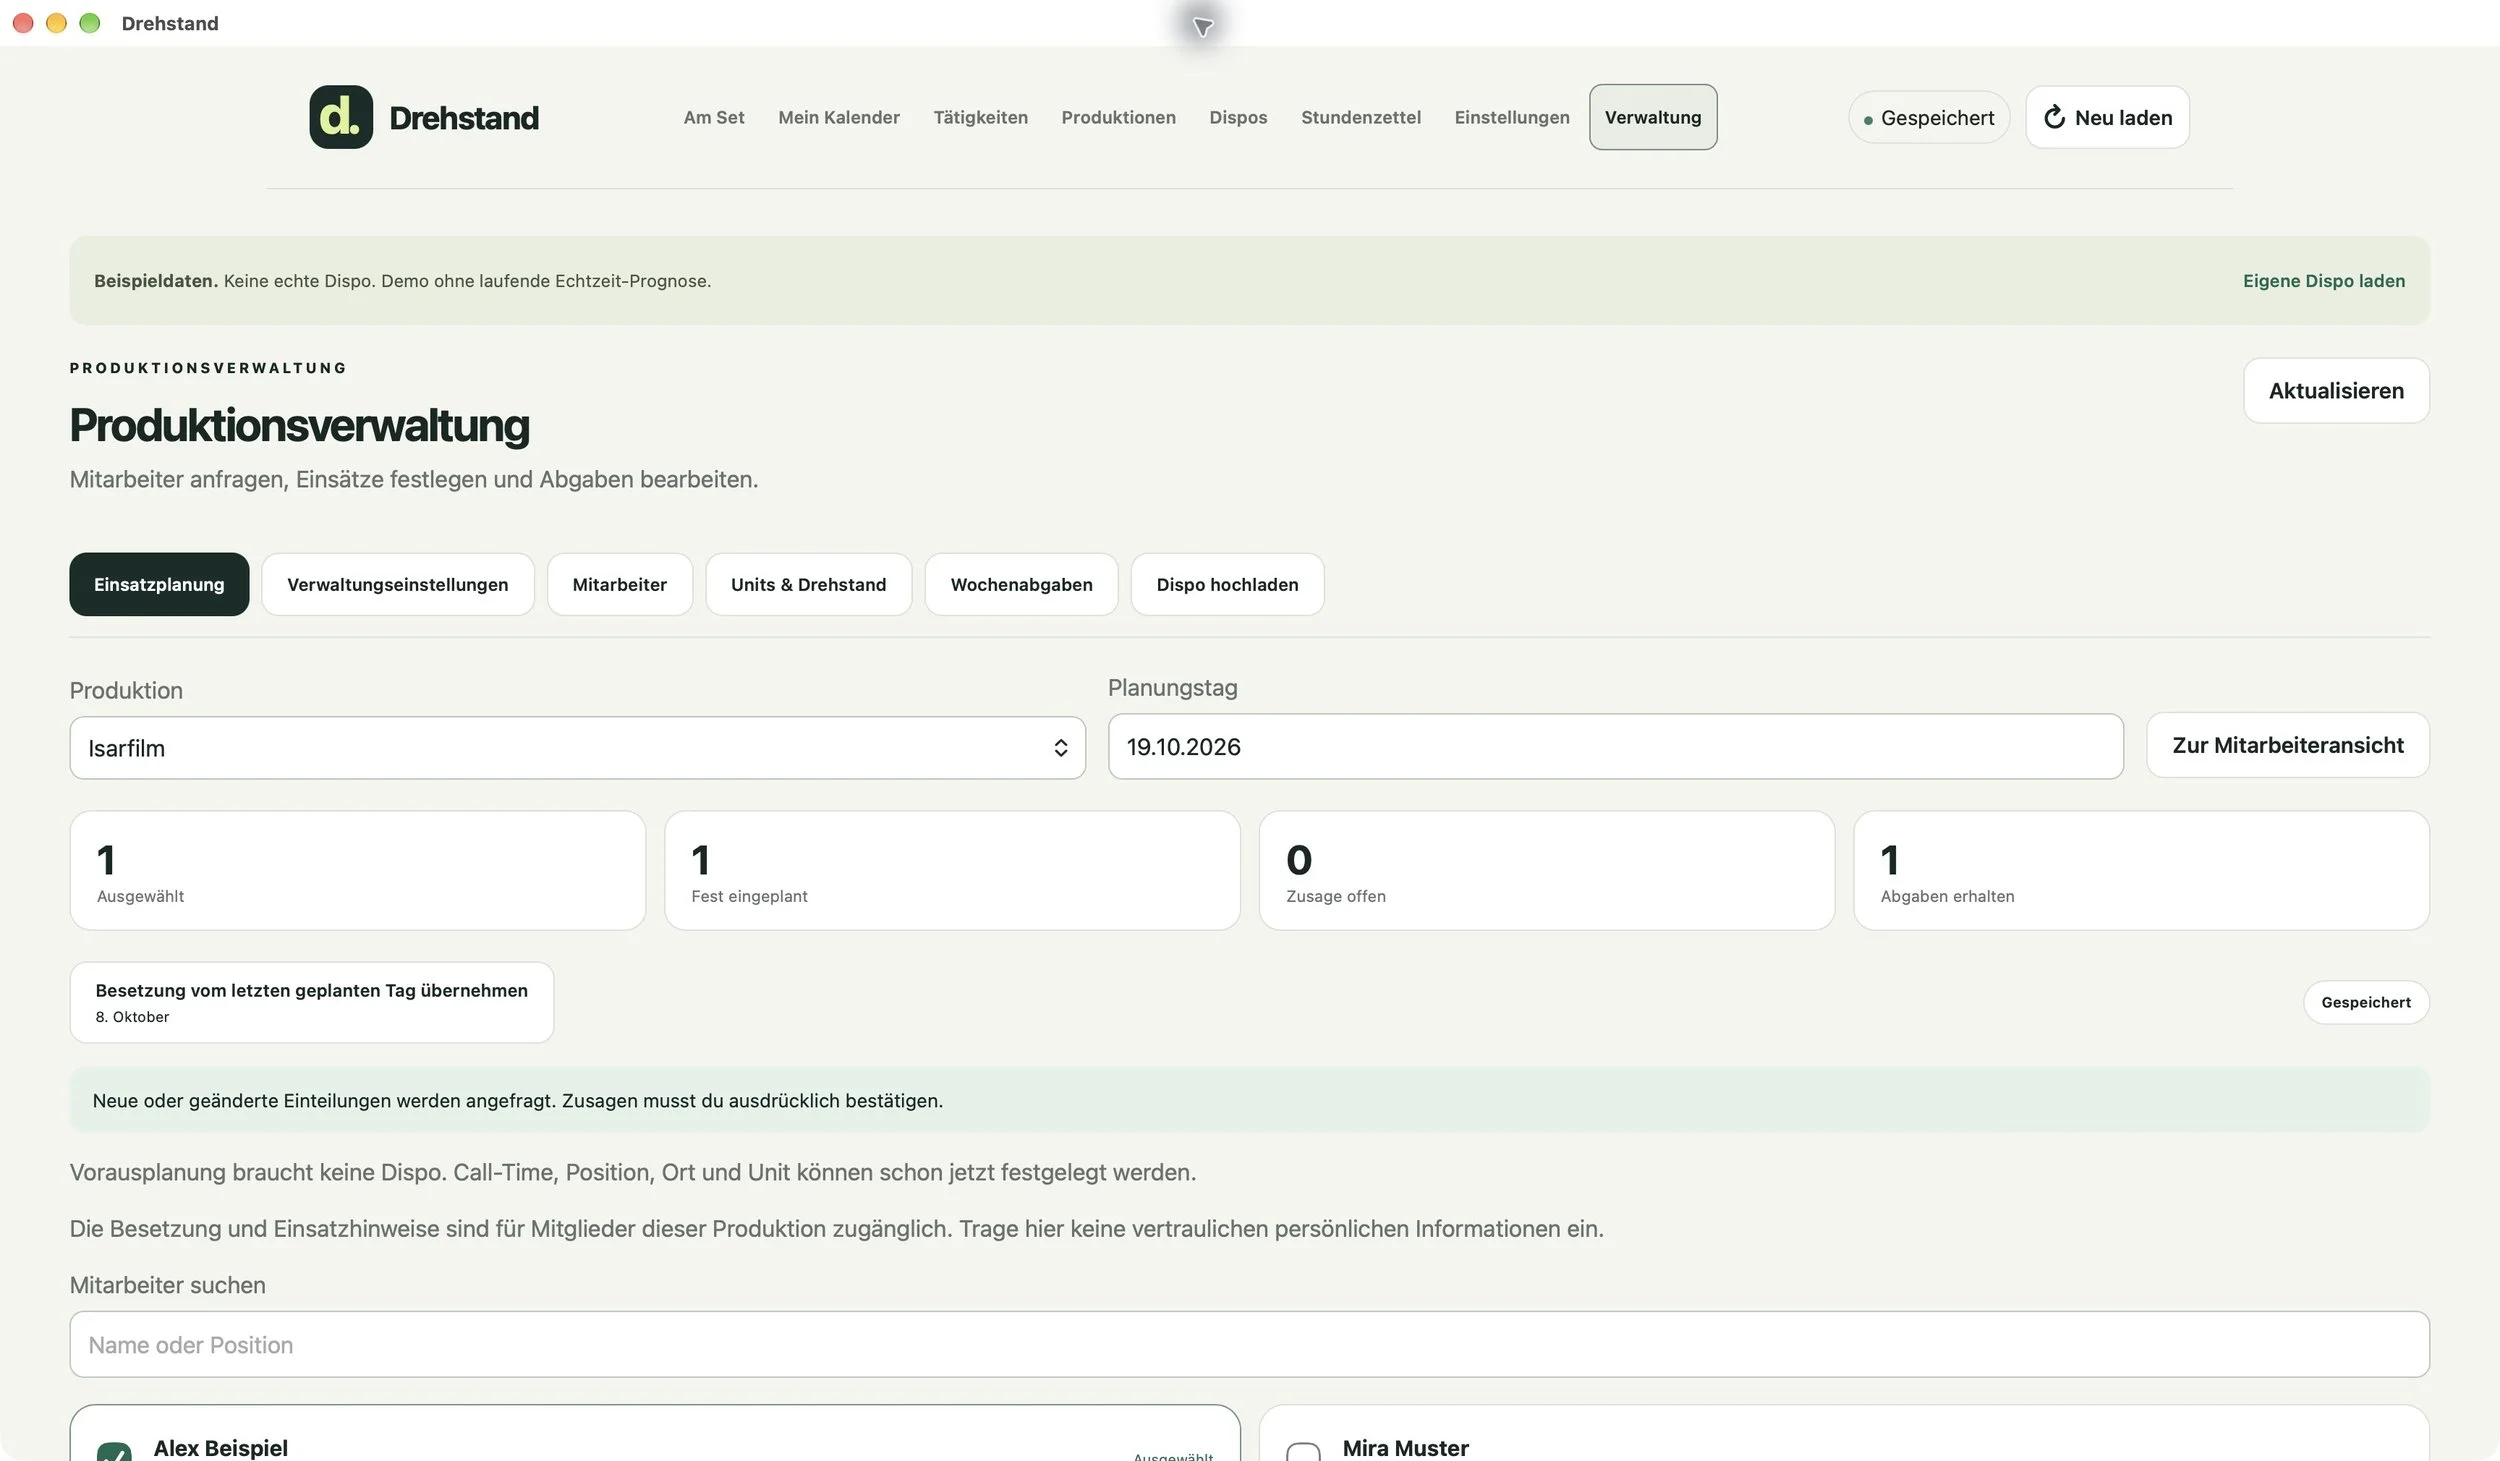Go to Mein Kalender in navigation
The image size is (2500, 1461).
tap(838, 117)
